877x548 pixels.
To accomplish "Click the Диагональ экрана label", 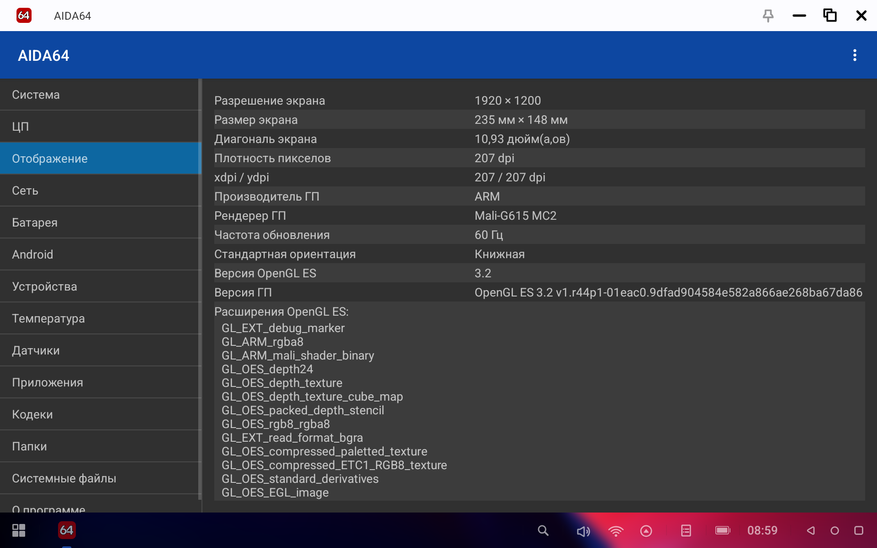I will click(265, 139).
